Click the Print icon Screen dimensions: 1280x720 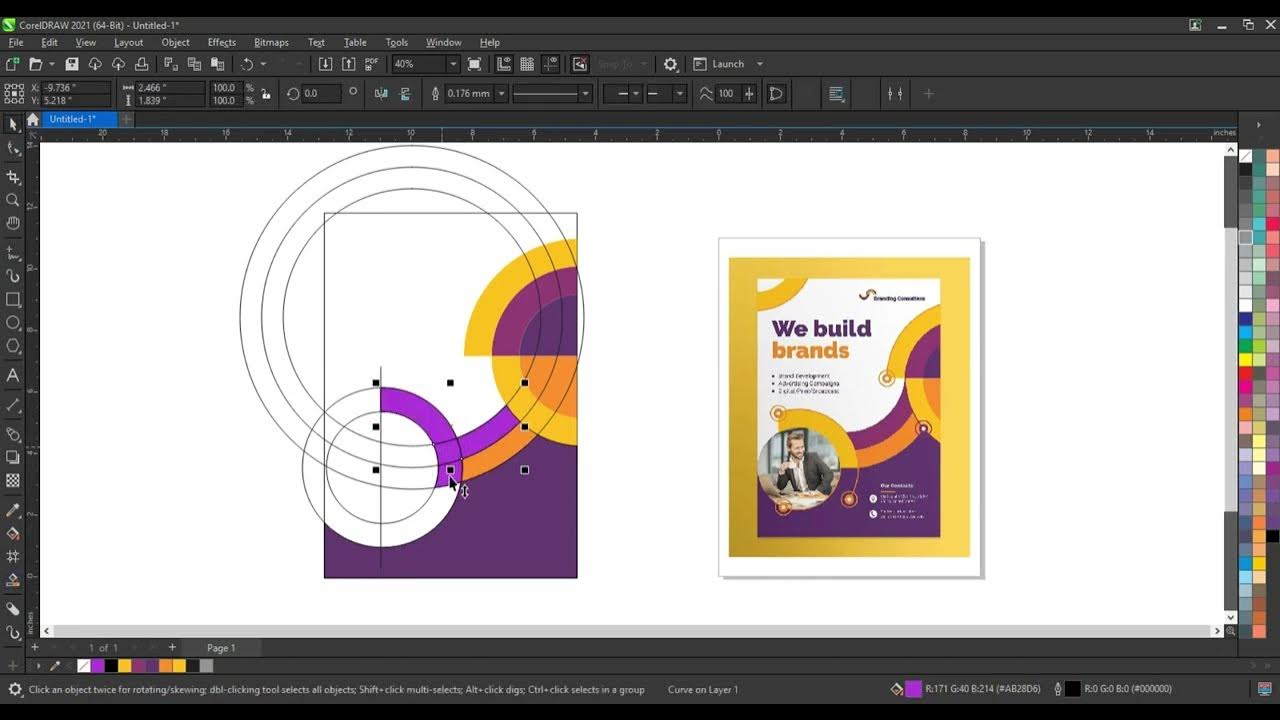pyautogui.click(x=141, y=64)
